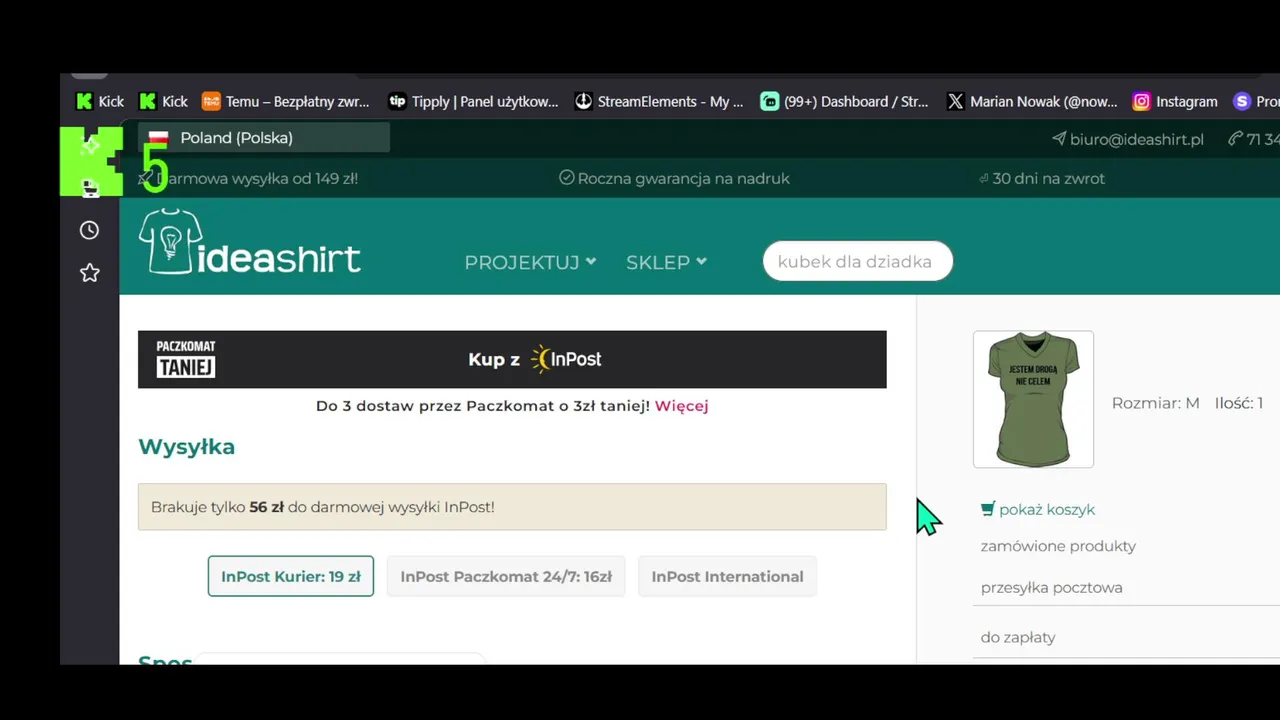Open the Marian Nowak X bookmark
The height and width of the screenshot is (720, 1280).
[1032, 101]
